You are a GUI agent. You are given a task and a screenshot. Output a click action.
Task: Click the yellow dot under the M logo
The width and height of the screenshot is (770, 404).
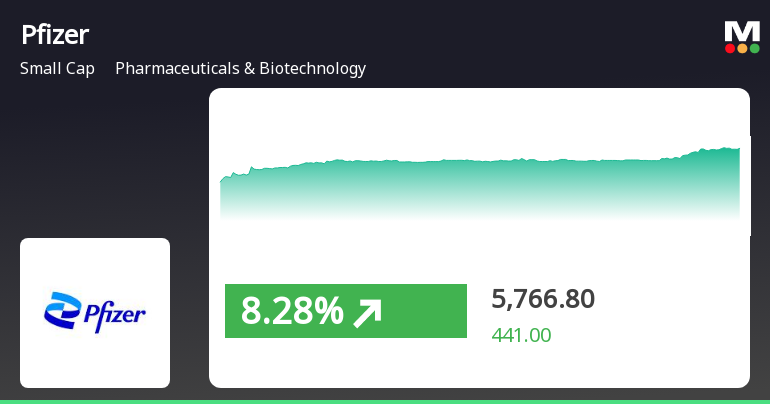[x=742, y=48]
